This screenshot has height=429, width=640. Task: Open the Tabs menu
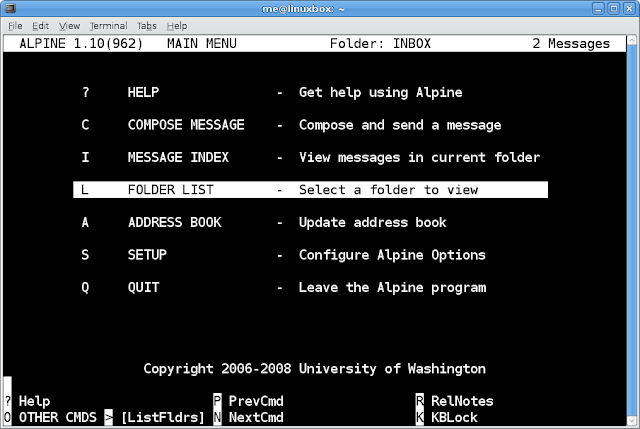pyautogui.click(x=147, y=26)
